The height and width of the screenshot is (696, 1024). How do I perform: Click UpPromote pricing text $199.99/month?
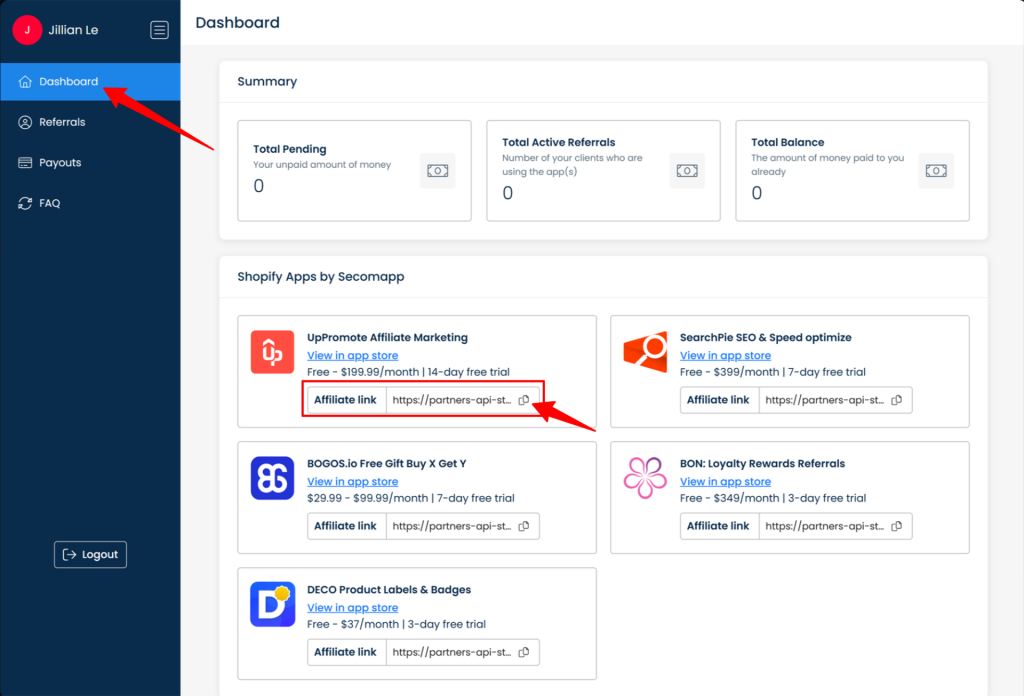tap(380, 372)
